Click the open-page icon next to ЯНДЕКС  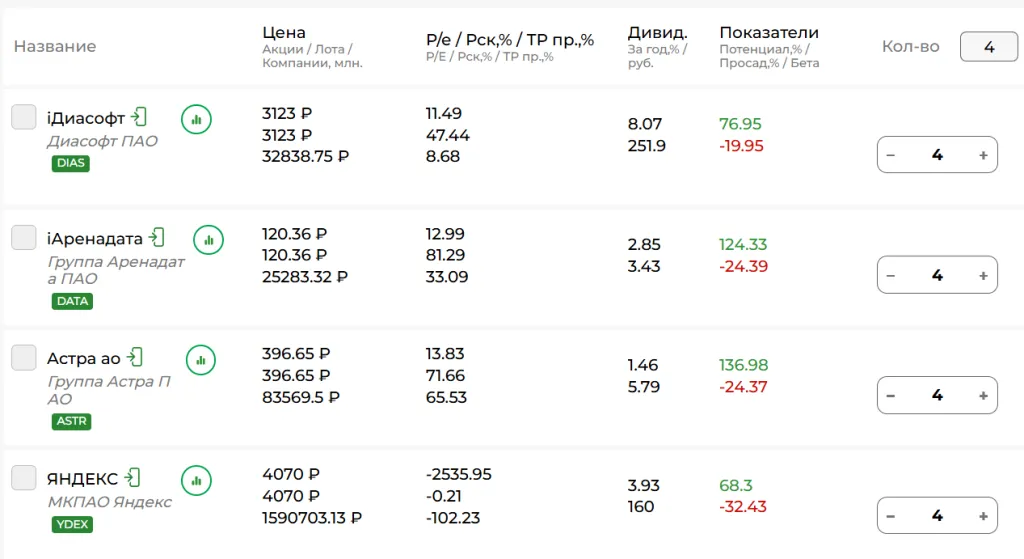[x=133, y=477]
